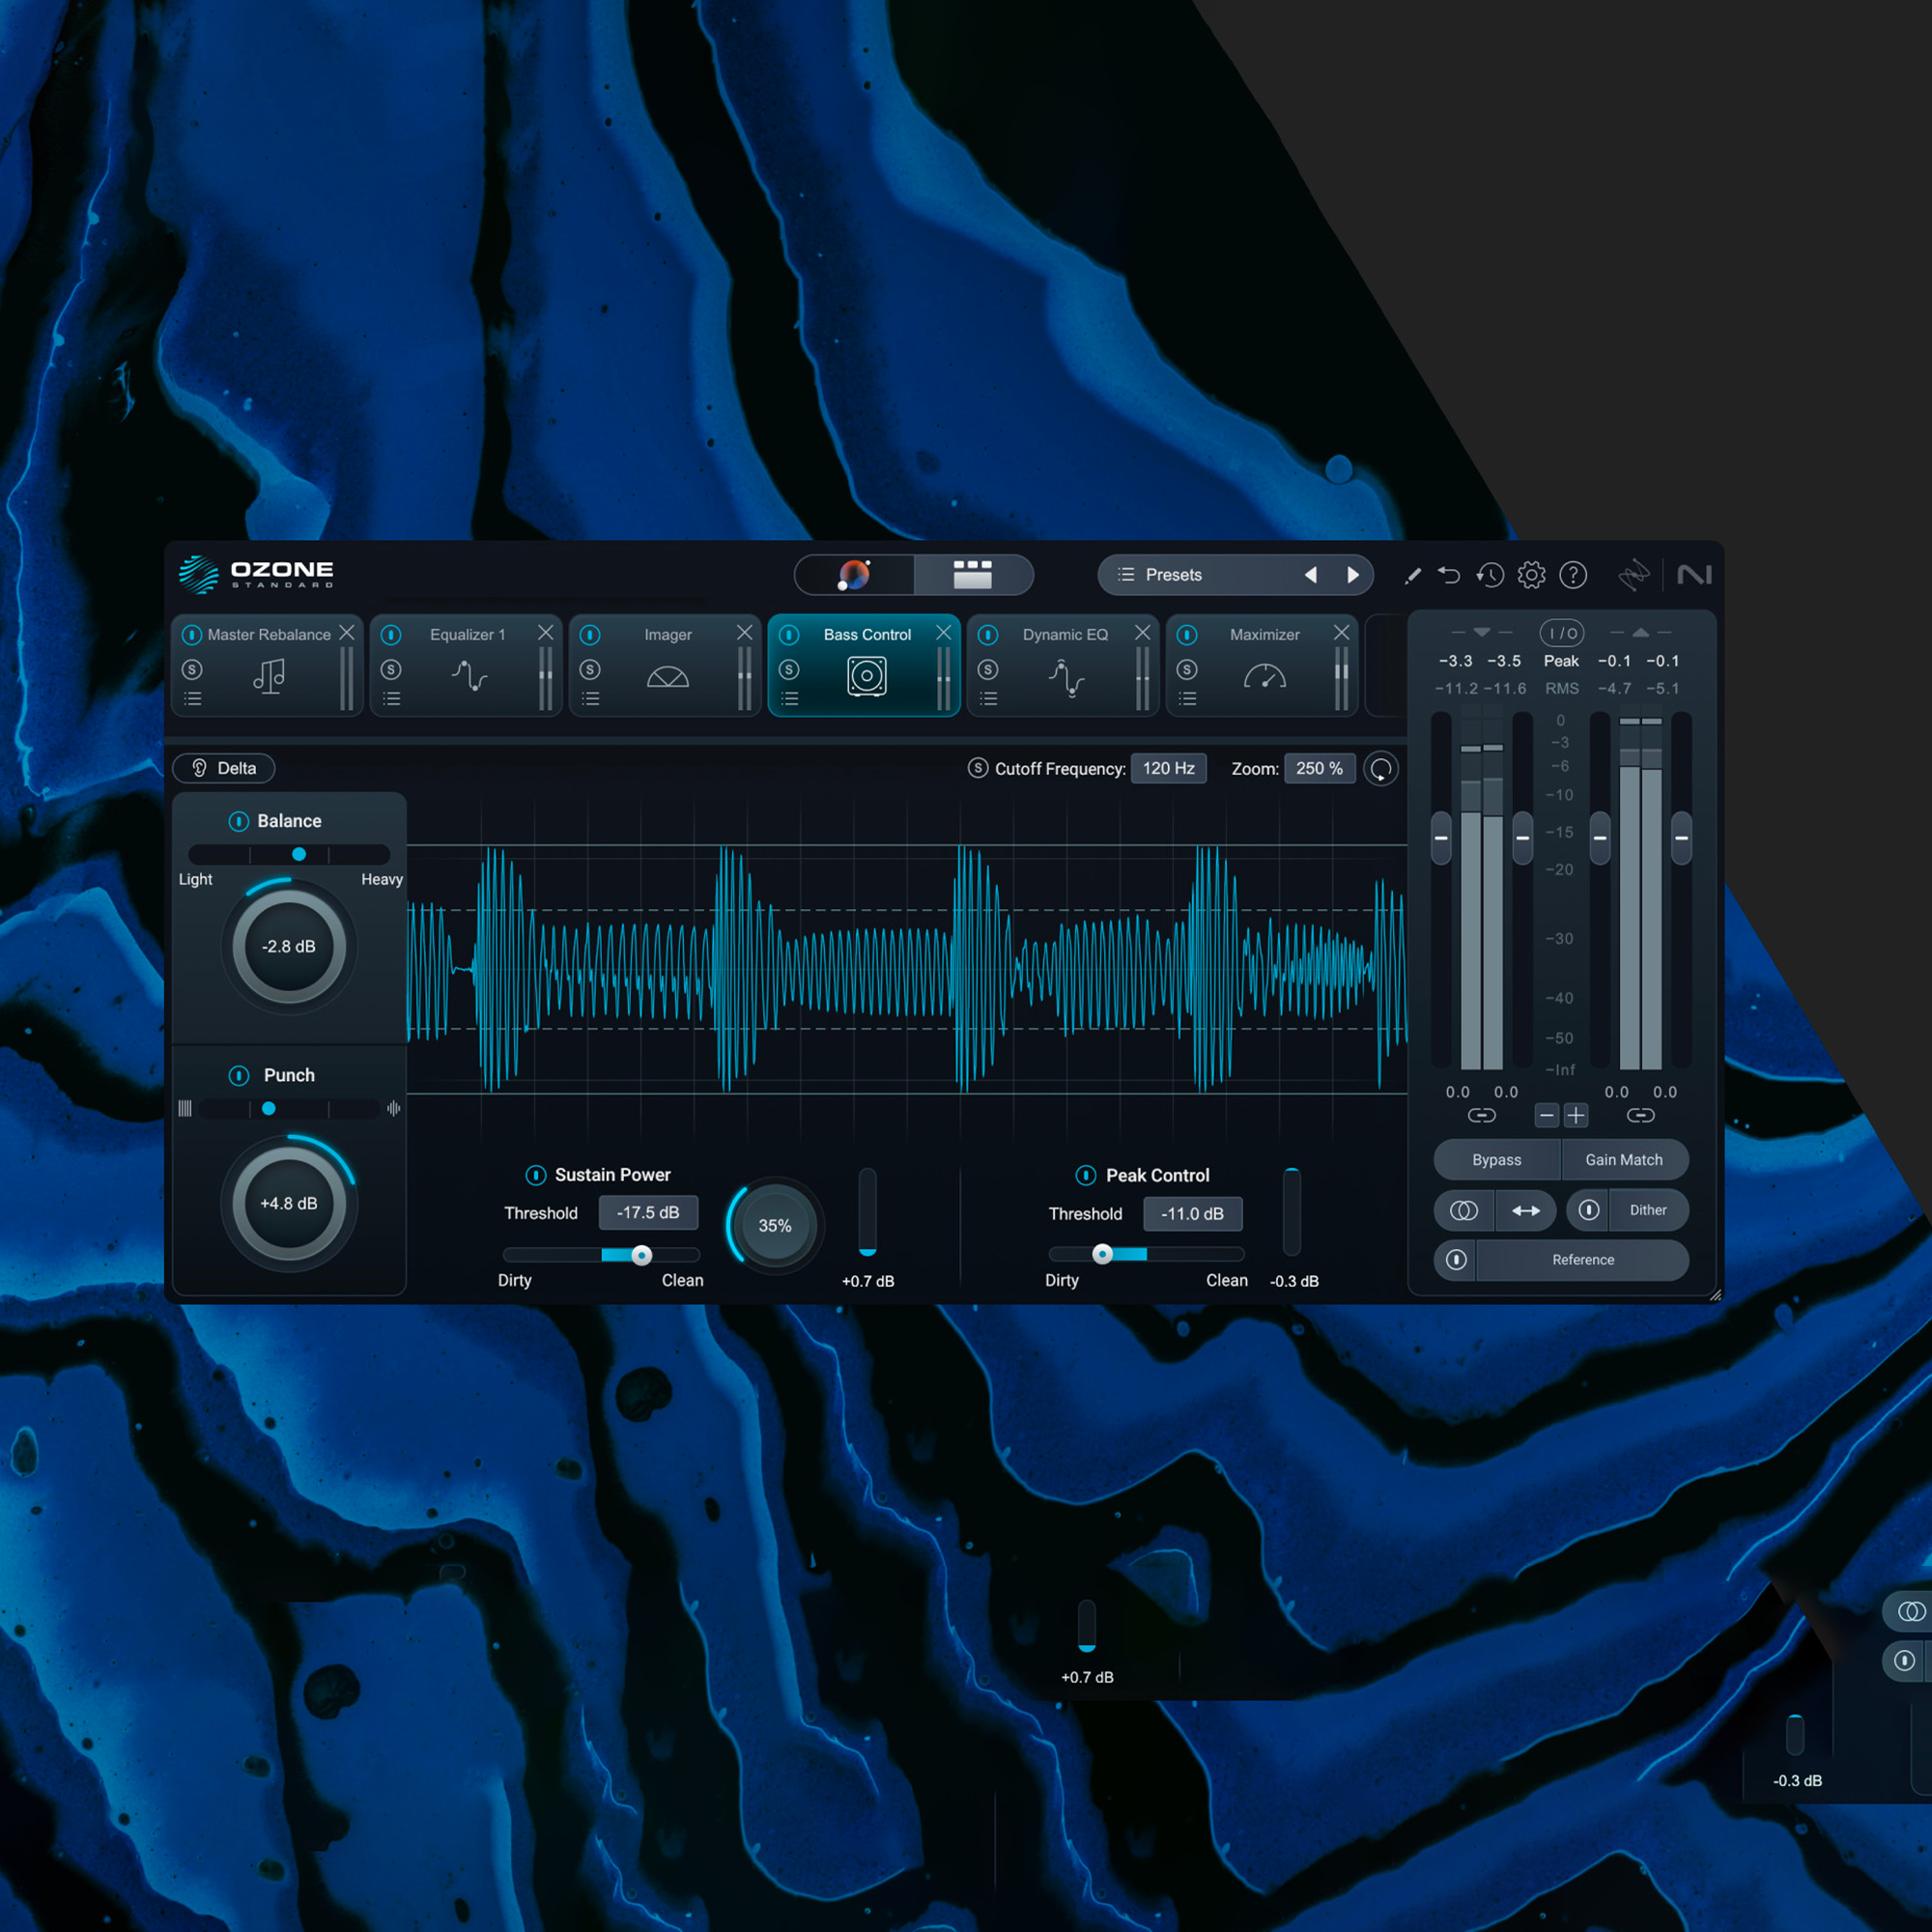The width and height of the screenshot is (1932, 1932).
Task: Open the Master Assistant orb view
Action: tap(854, 575)
